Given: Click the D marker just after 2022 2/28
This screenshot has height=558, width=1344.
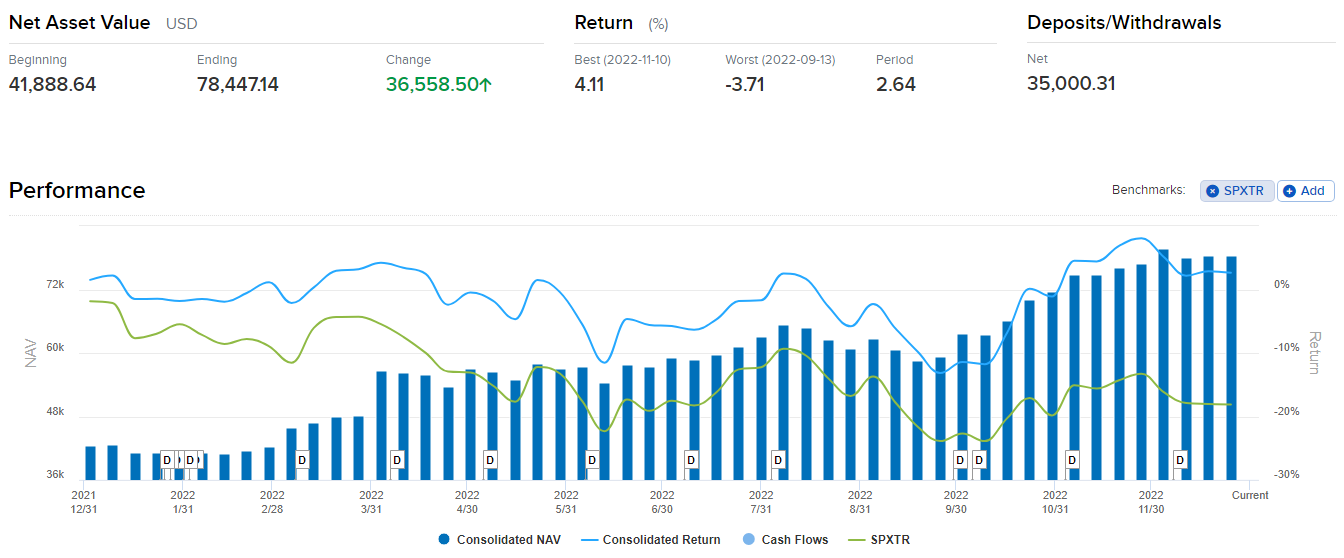Looking at the screenshot, I should pyautogui.click(x=302, y=459).
